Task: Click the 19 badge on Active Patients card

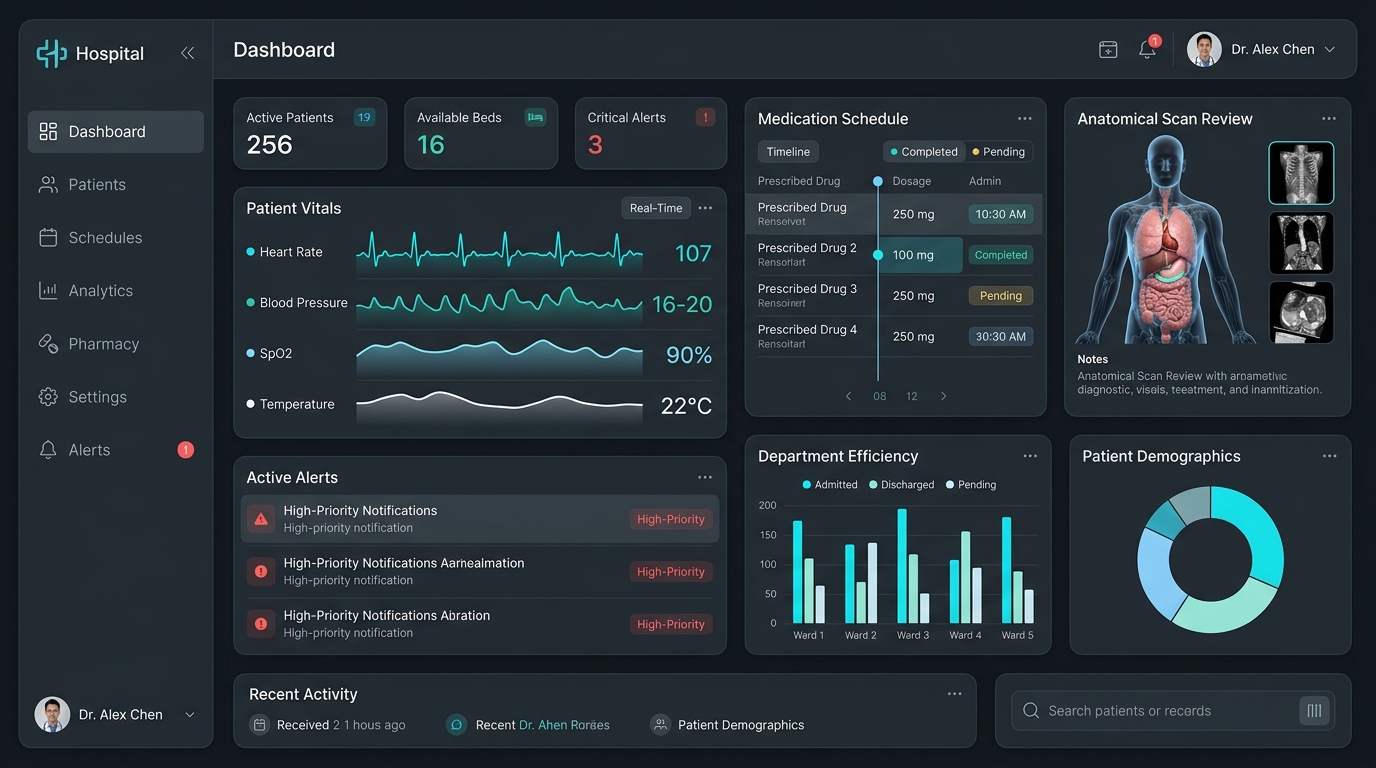Action: click(364, 117)
